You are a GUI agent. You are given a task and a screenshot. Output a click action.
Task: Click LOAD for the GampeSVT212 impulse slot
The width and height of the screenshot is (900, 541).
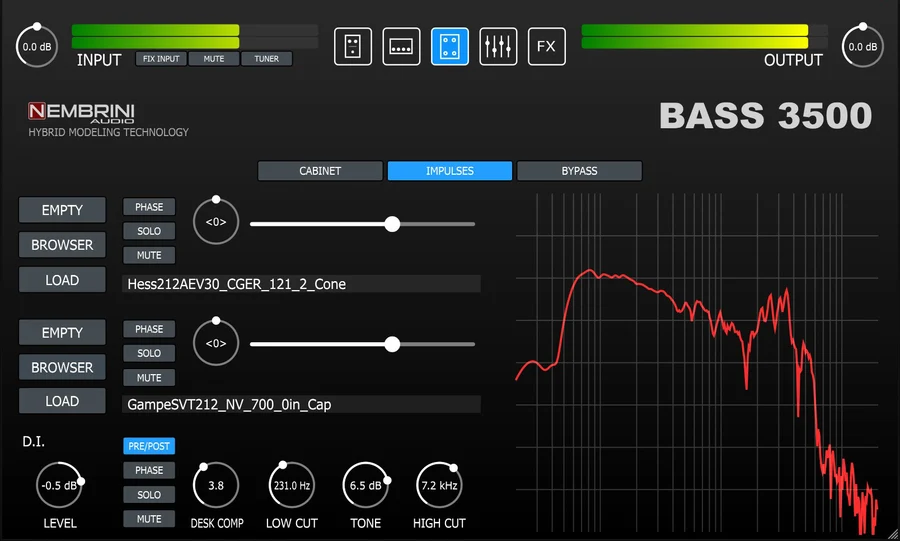click(62, 401)
